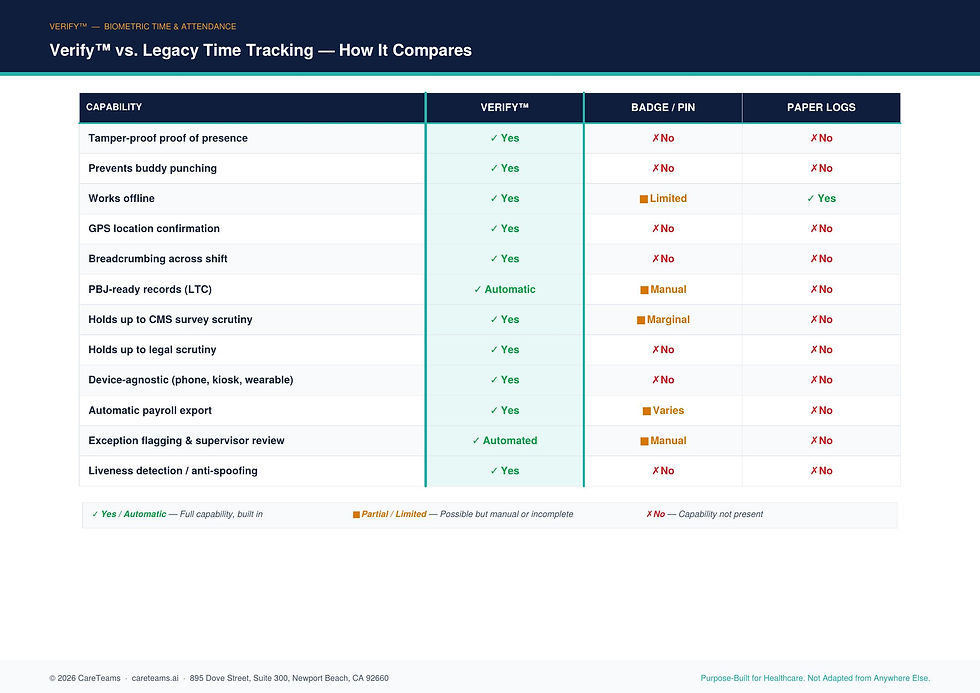Click legend entry 'Partial / Limited'

[462, 514]
